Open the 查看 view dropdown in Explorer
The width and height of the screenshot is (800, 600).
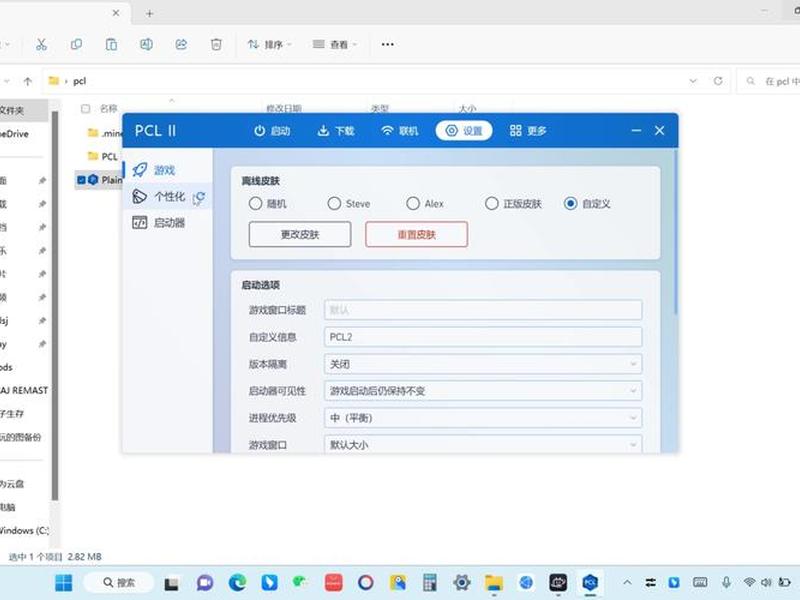(335, 44)
